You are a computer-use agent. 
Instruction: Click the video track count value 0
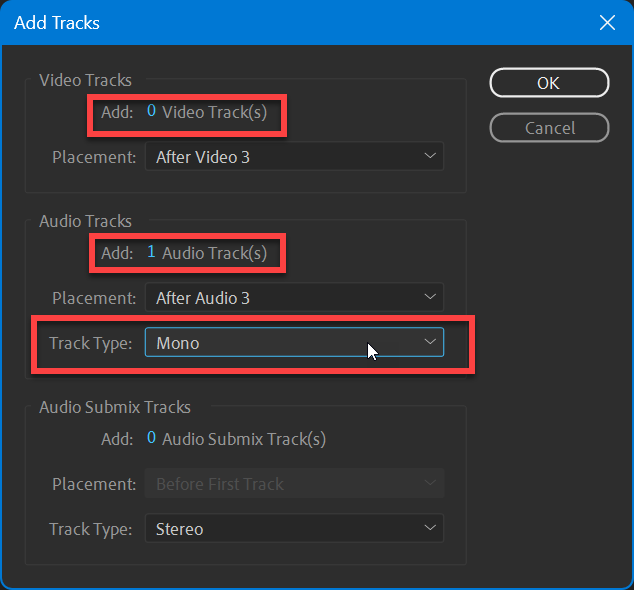[152, 112]
